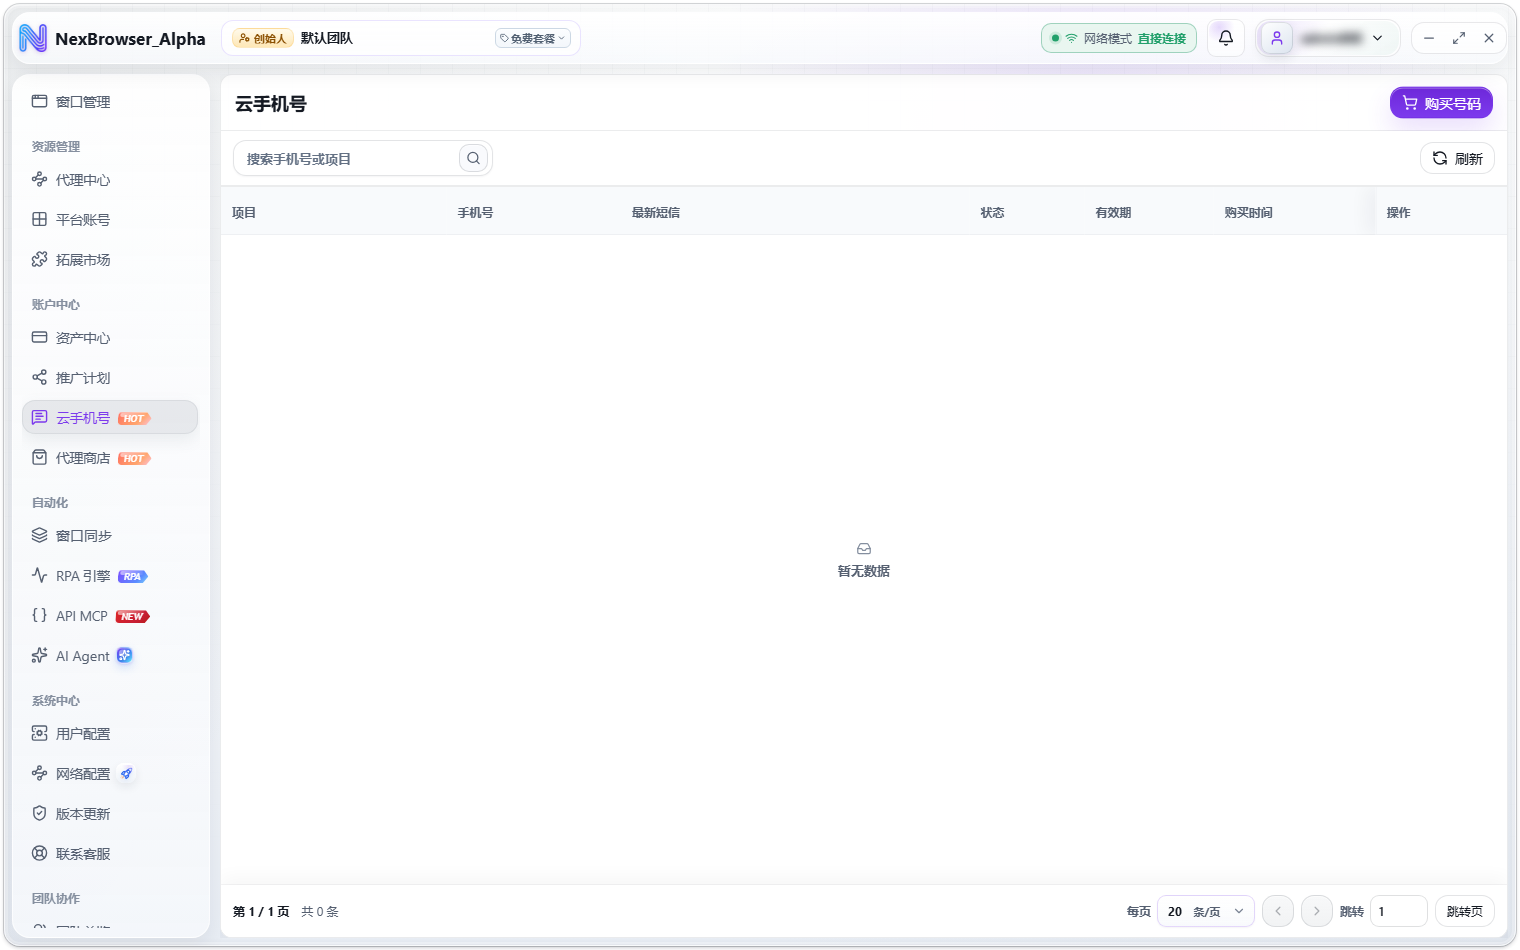Open 窗口管理 in sidebar
Image resolution: width=1520 pixels, height=950 pixels.
(x=110, y=102)
